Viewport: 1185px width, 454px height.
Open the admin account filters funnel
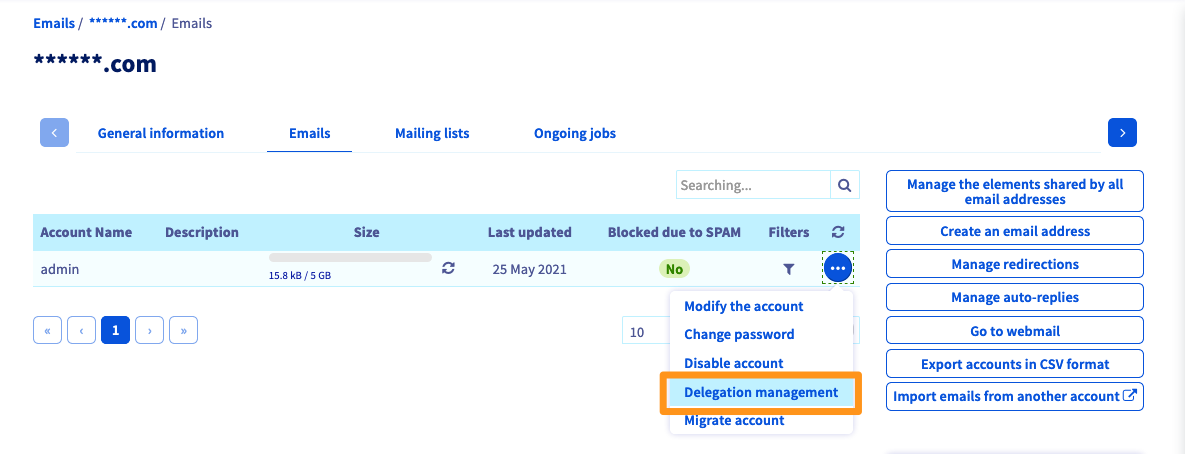[789, 268]
